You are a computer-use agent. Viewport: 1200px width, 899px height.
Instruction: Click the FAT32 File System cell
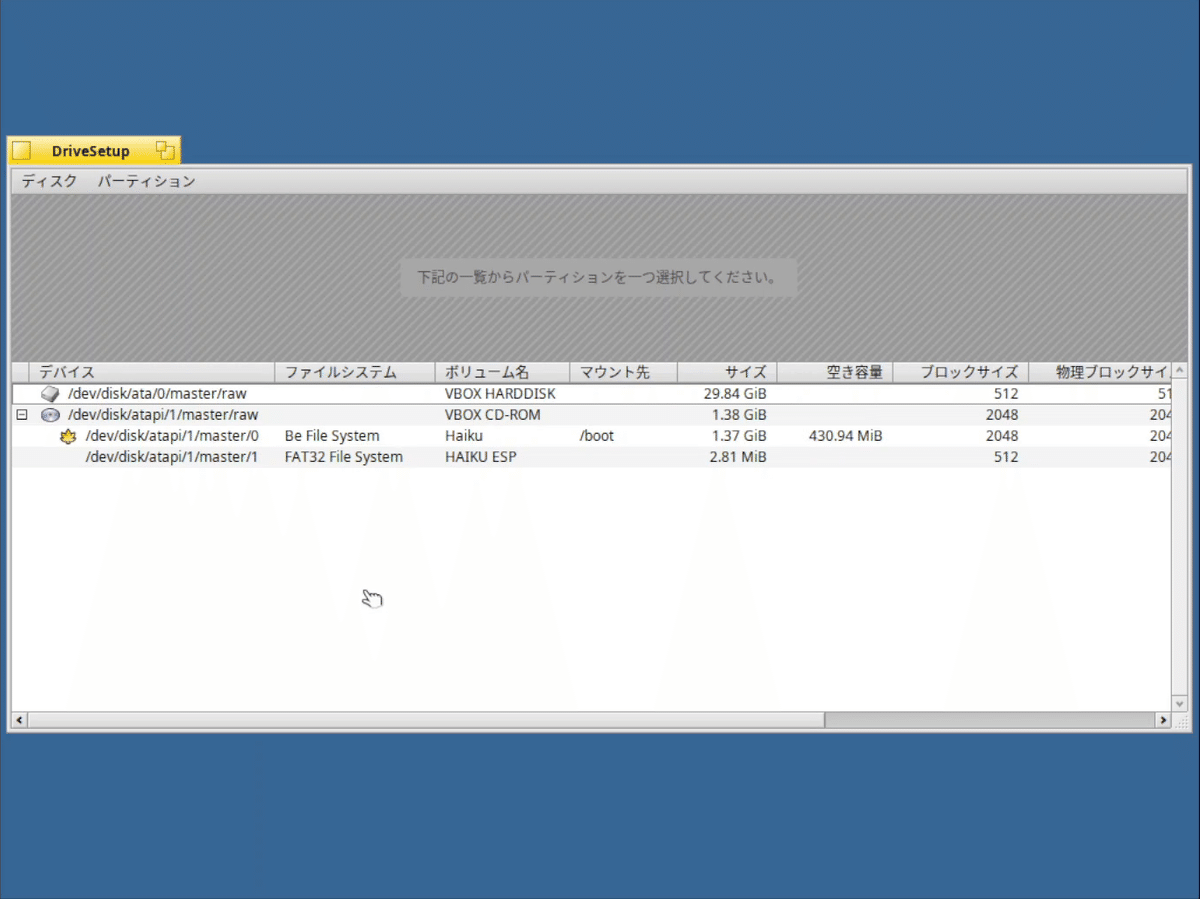[x=344, y=457]
